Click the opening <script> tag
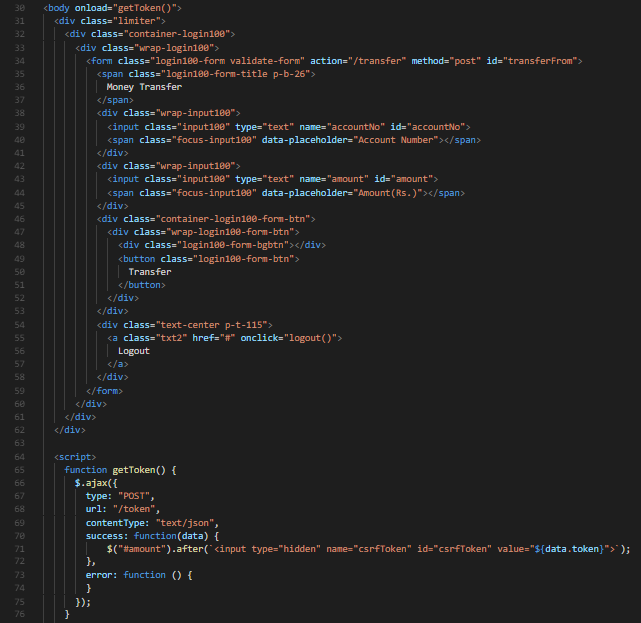The width and height of the screenshot is (641, 623). pos(75,457)
